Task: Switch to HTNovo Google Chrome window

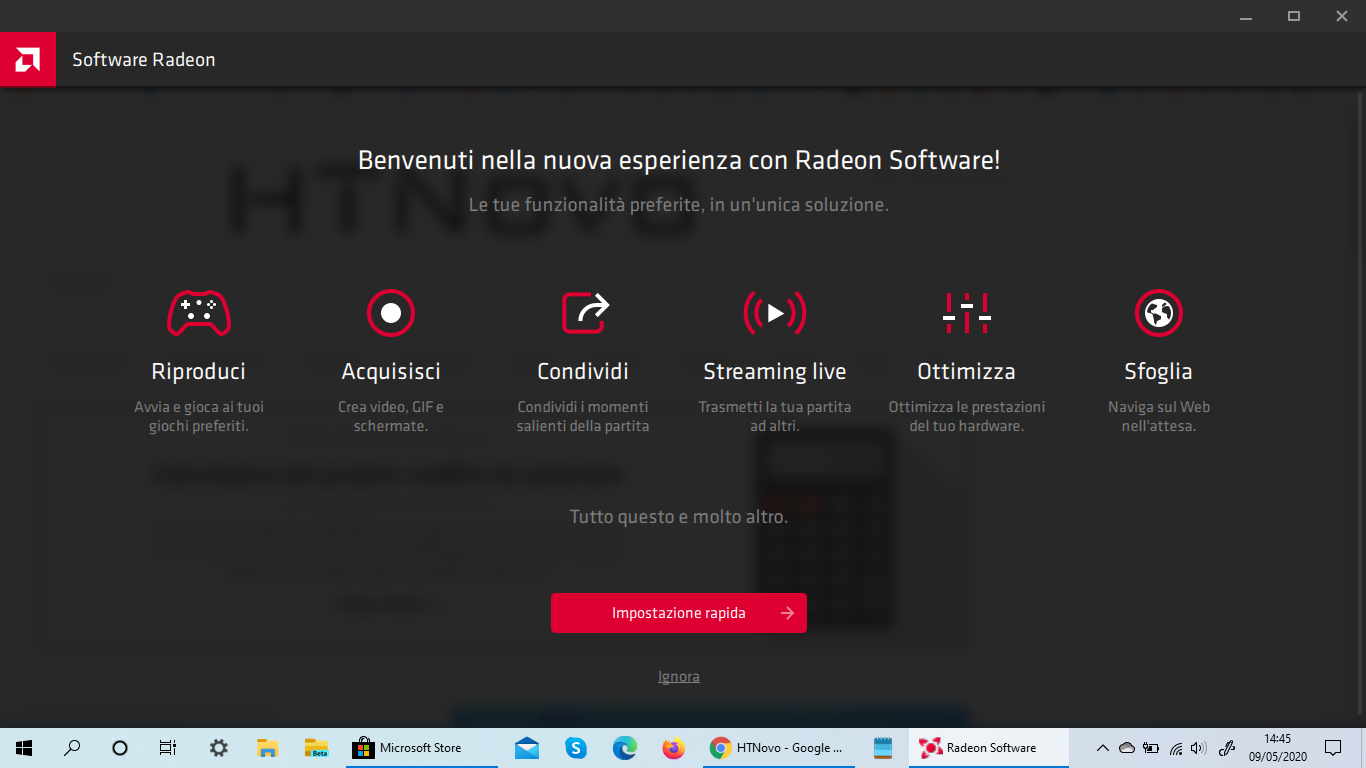Action: tap(779, 748)
